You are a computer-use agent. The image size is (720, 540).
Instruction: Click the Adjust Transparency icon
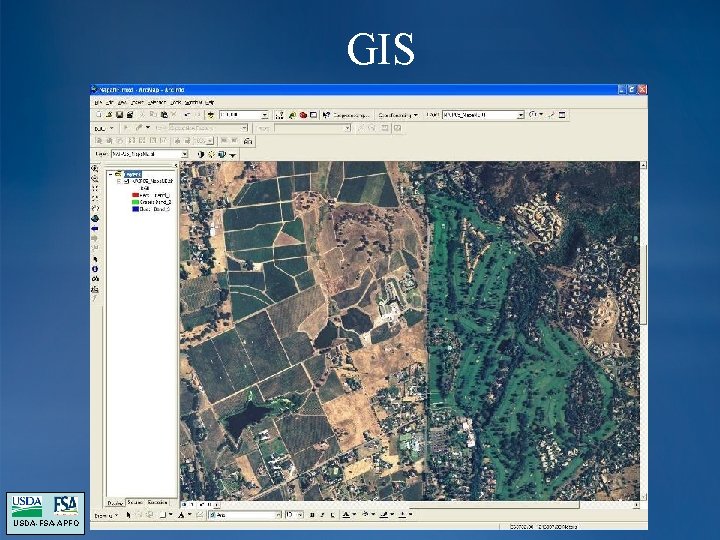pos(221,154)
